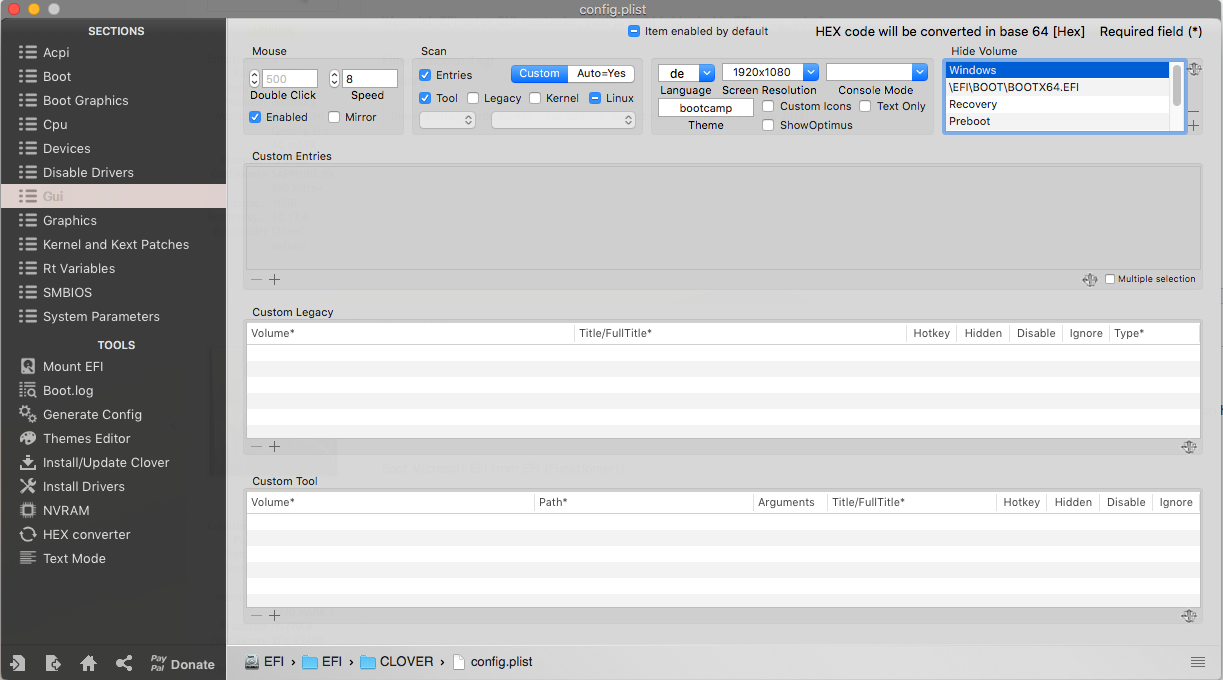
Task: Enable the Legacy scan checkbox
Action: click(473, 98)
